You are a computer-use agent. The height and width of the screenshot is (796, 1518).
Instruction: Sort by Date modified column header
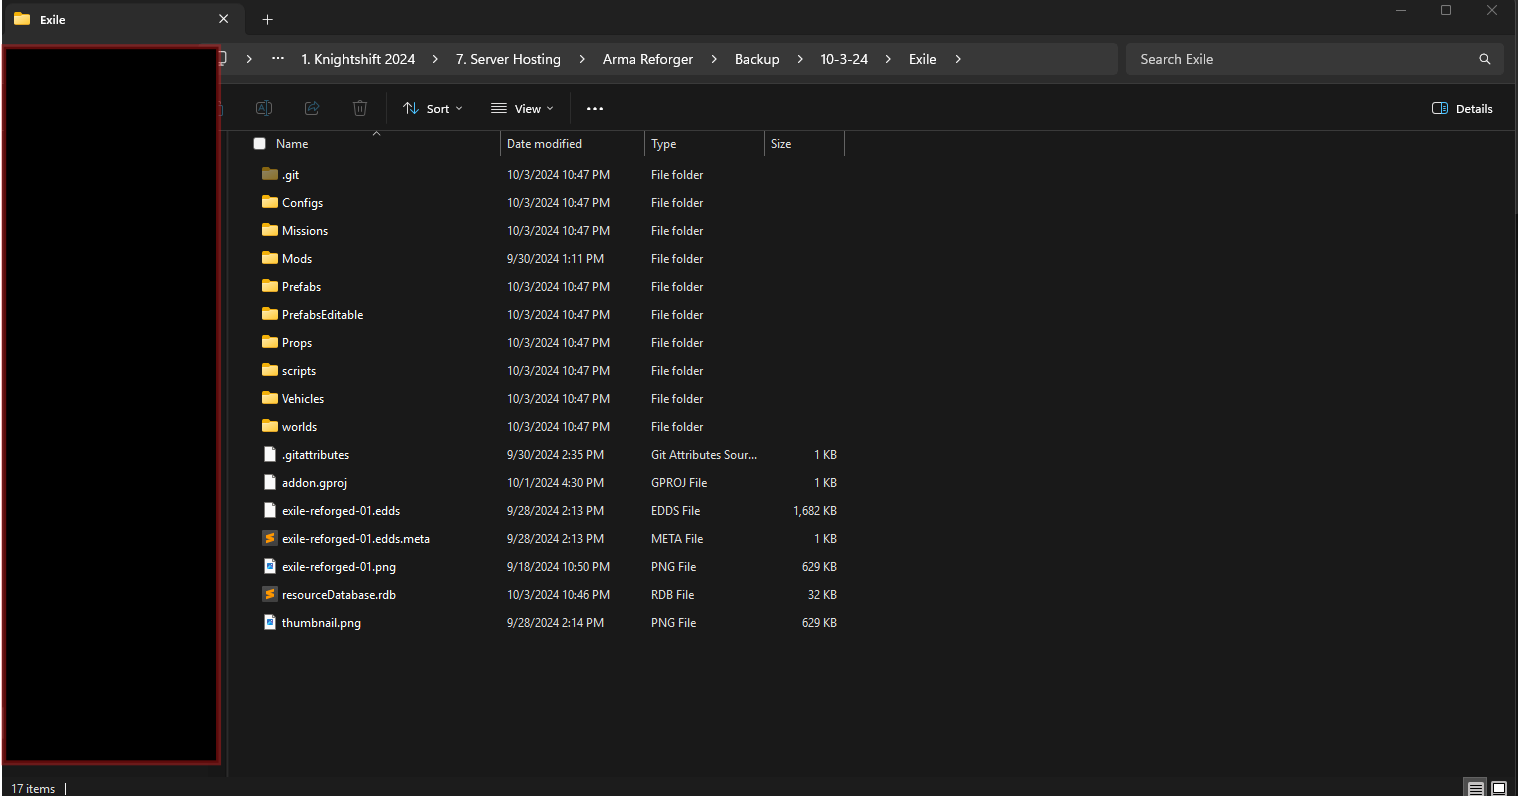pyautogui.click(x=544, y=144)
